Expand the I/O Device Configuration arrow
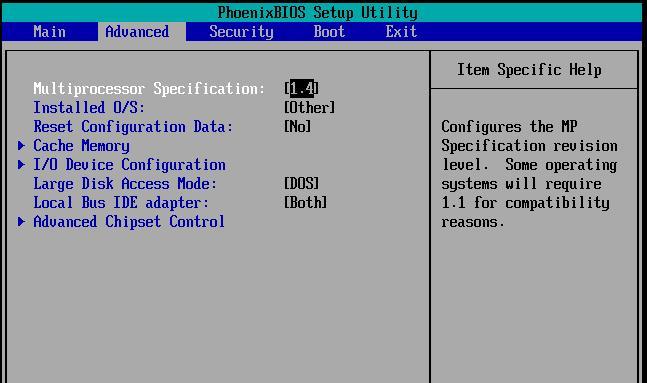 coord(21,164)
